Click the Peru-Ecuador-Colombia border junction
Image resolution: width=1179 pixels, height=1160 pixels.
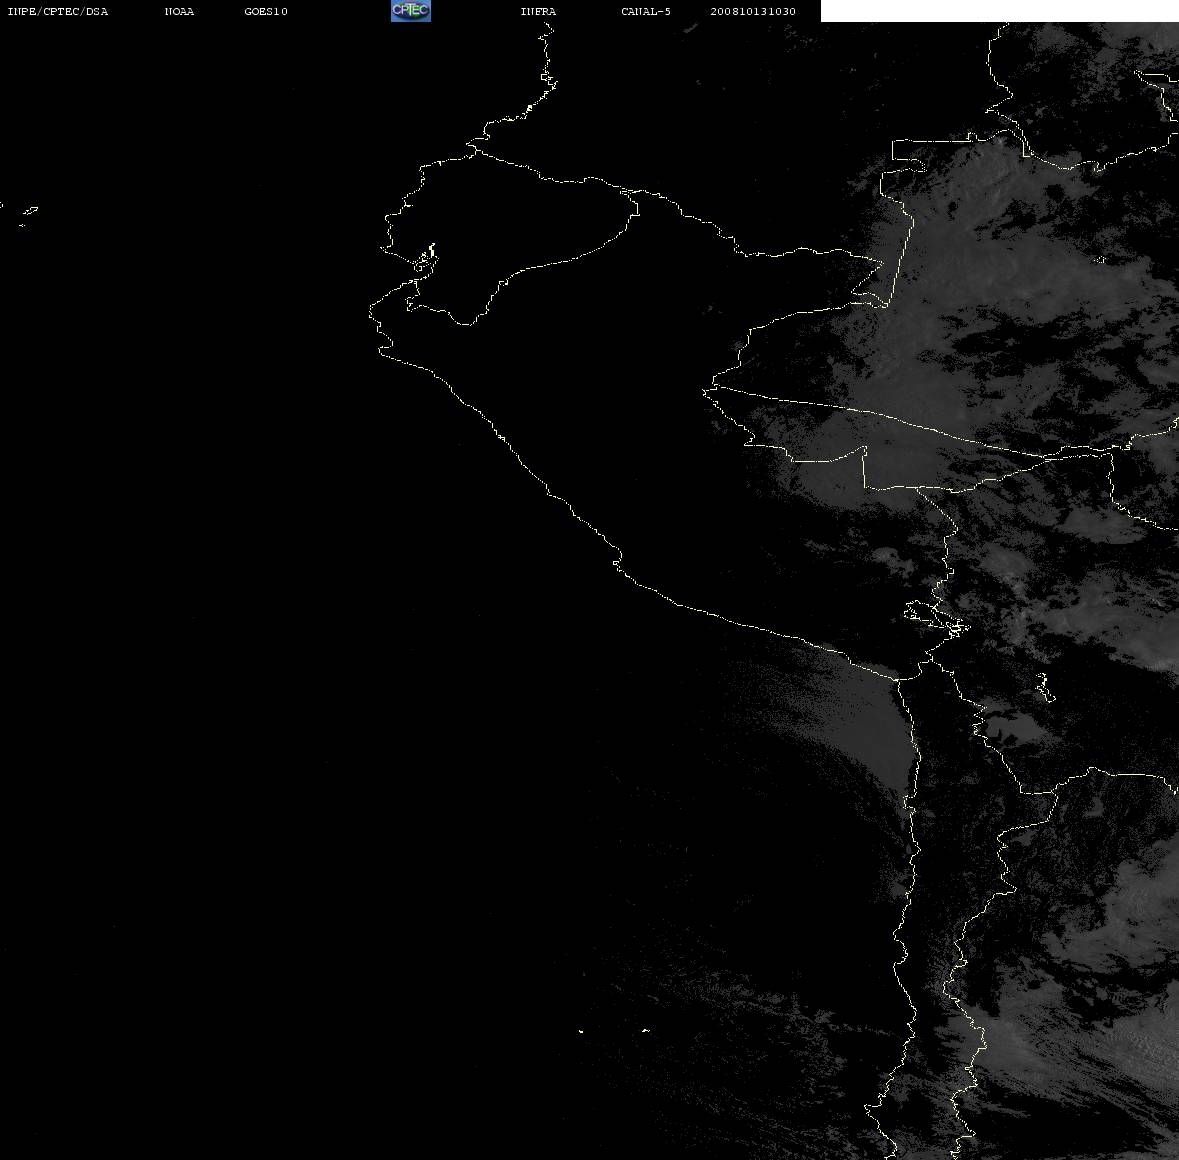click(x=632, y=192)
